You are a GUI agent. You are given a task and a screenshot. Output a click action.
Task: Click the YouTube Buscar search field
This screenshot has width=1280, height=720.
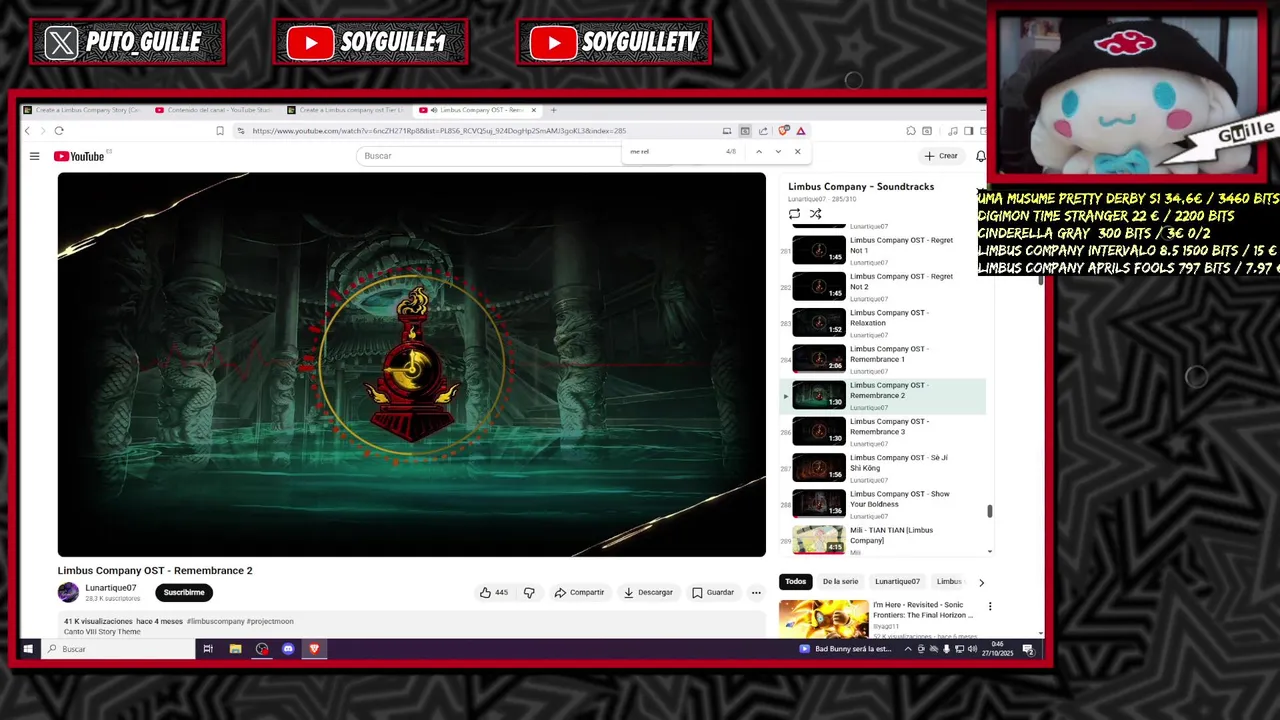490,156
